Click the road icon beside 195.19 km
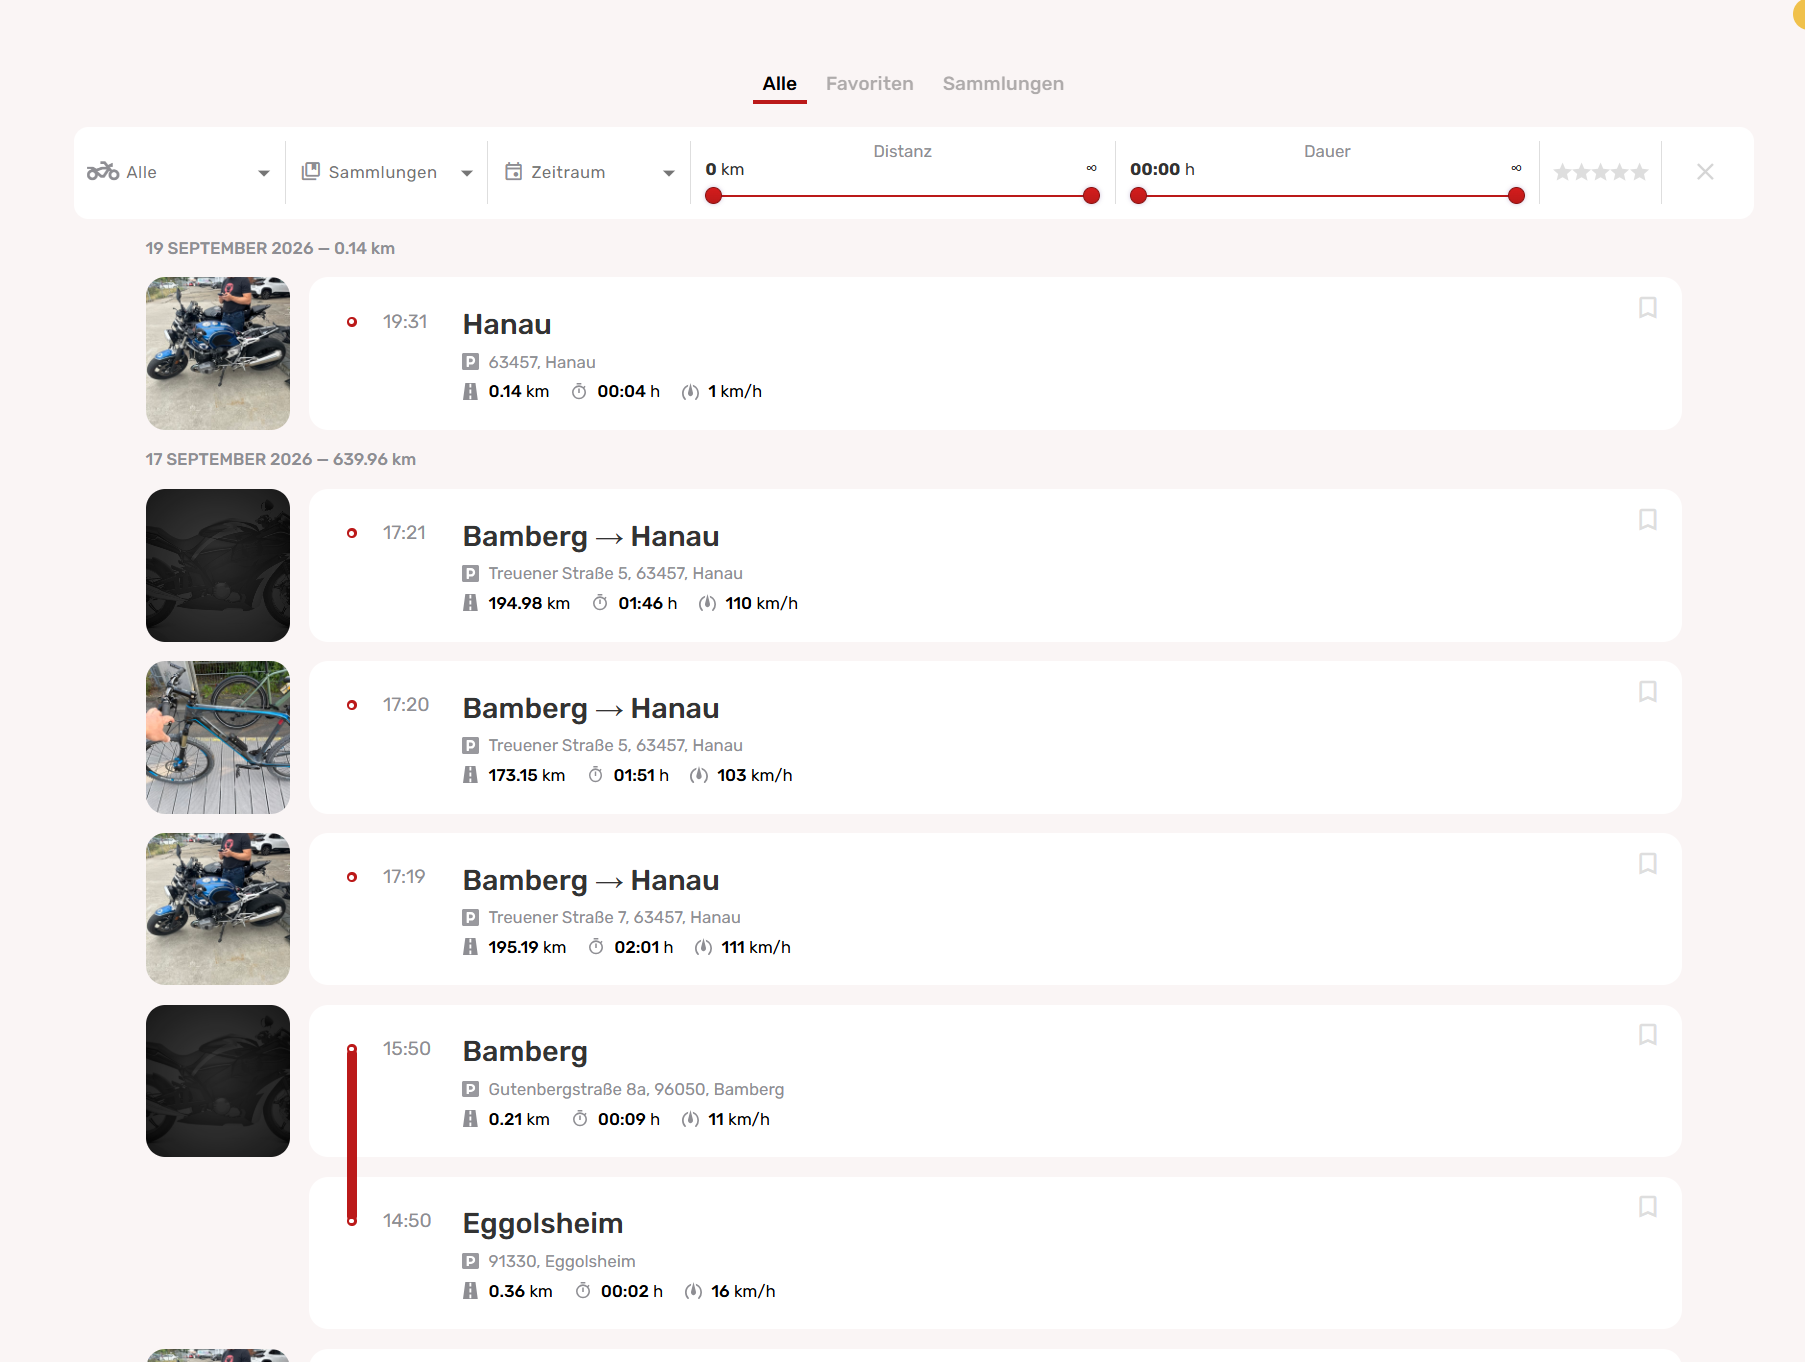This screenshot has height=1362, width=1805. (470, 947)
